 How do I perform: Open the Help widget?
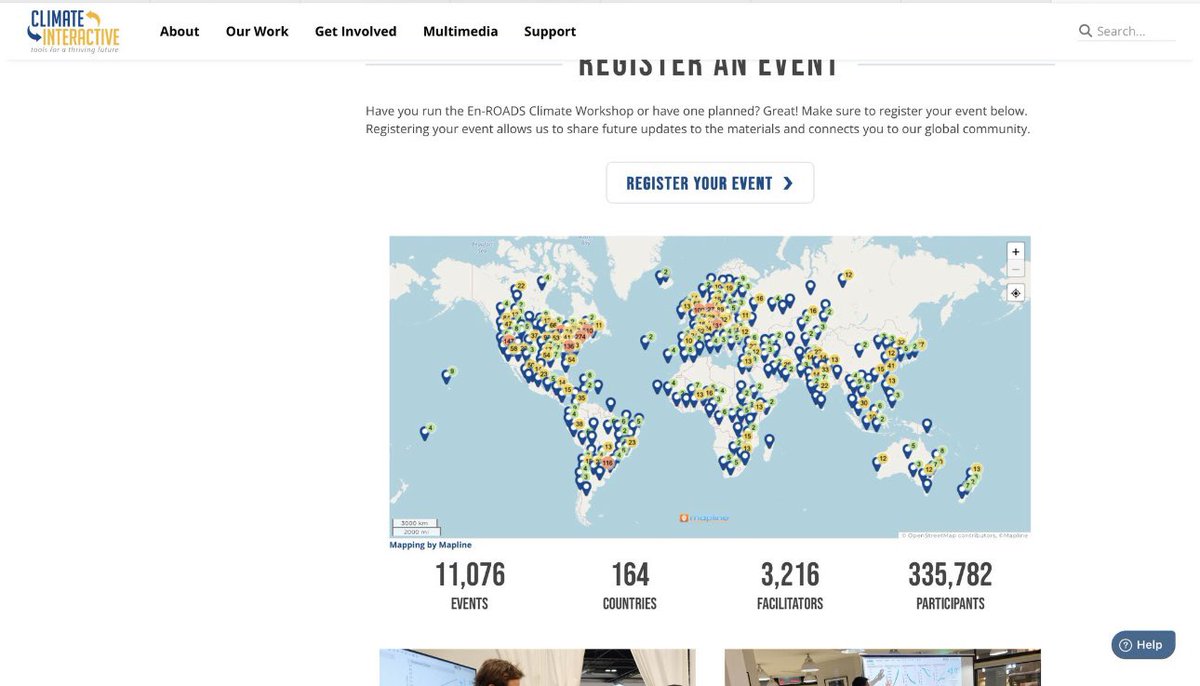1143,645
